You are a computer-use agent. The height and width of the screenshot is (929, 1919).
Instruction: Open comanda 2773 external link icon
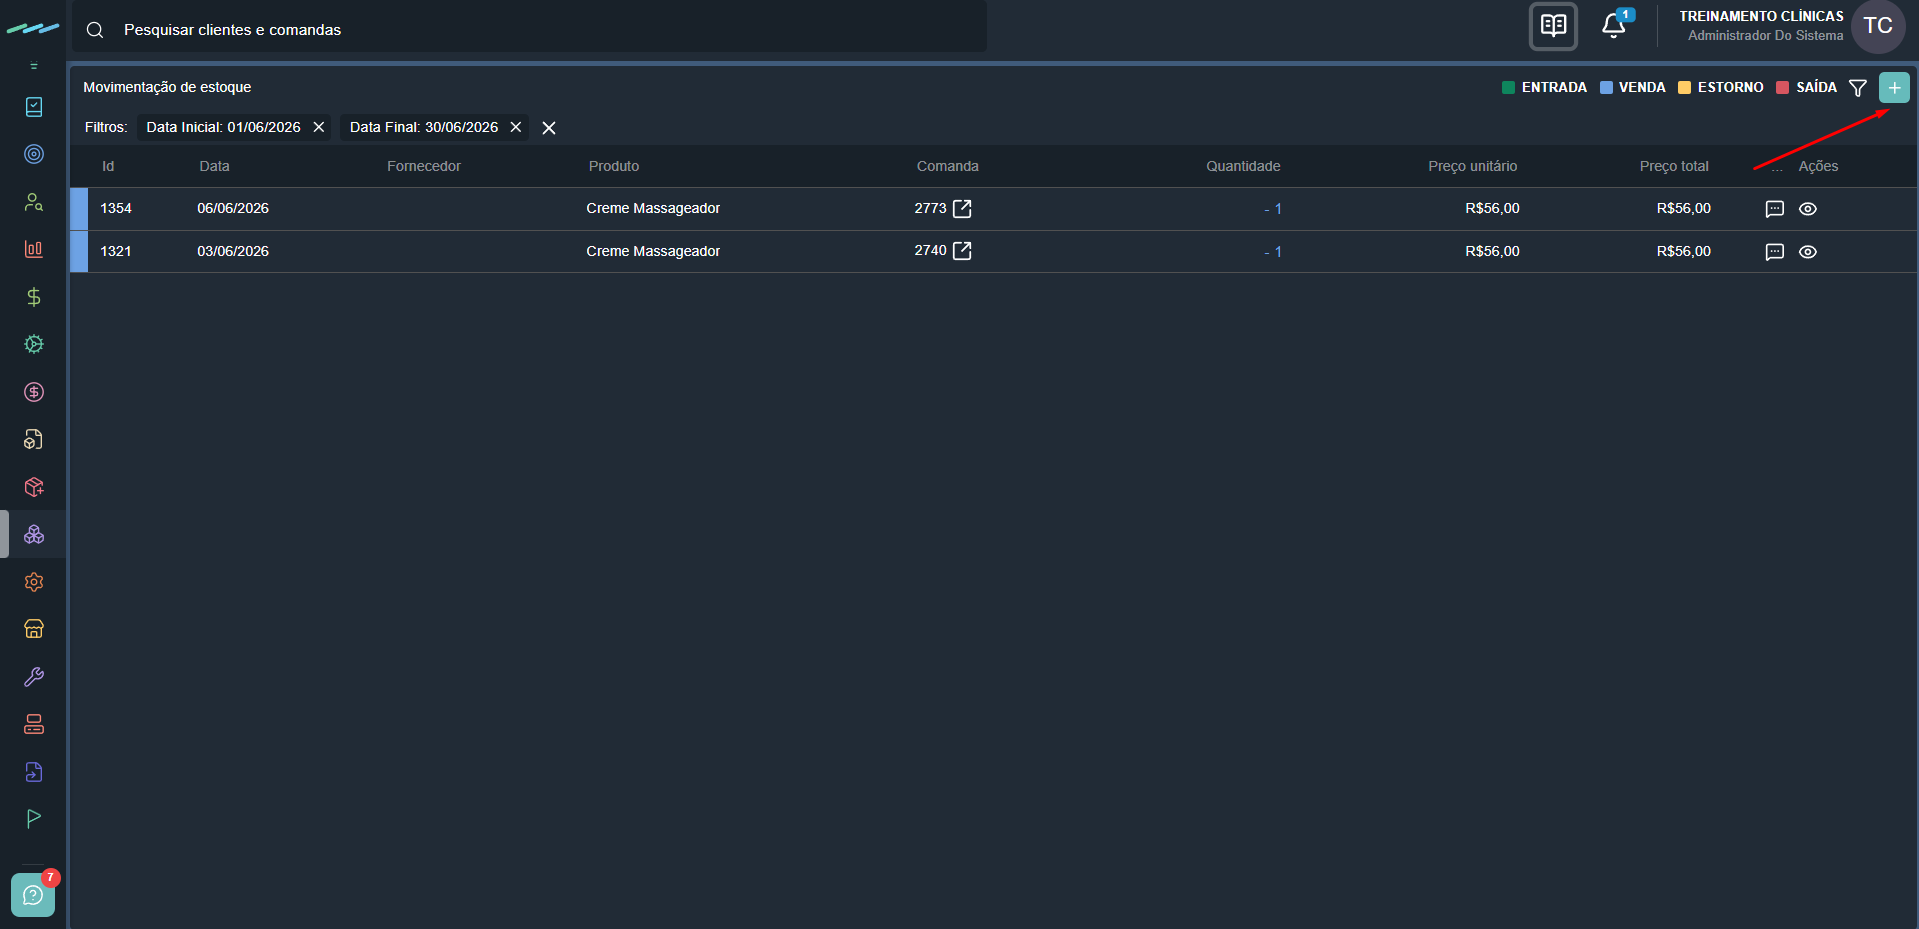click(962, 208)
